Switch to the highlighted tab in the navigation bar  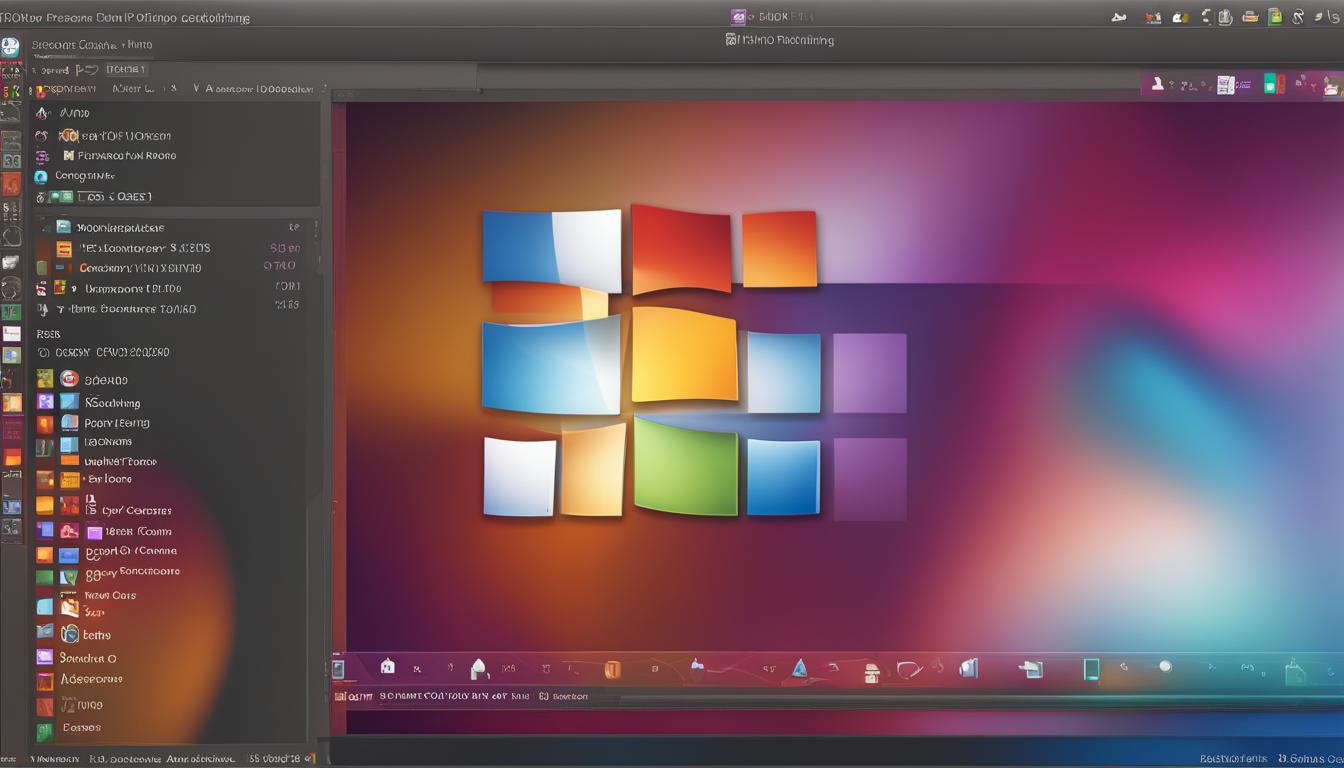125,69
